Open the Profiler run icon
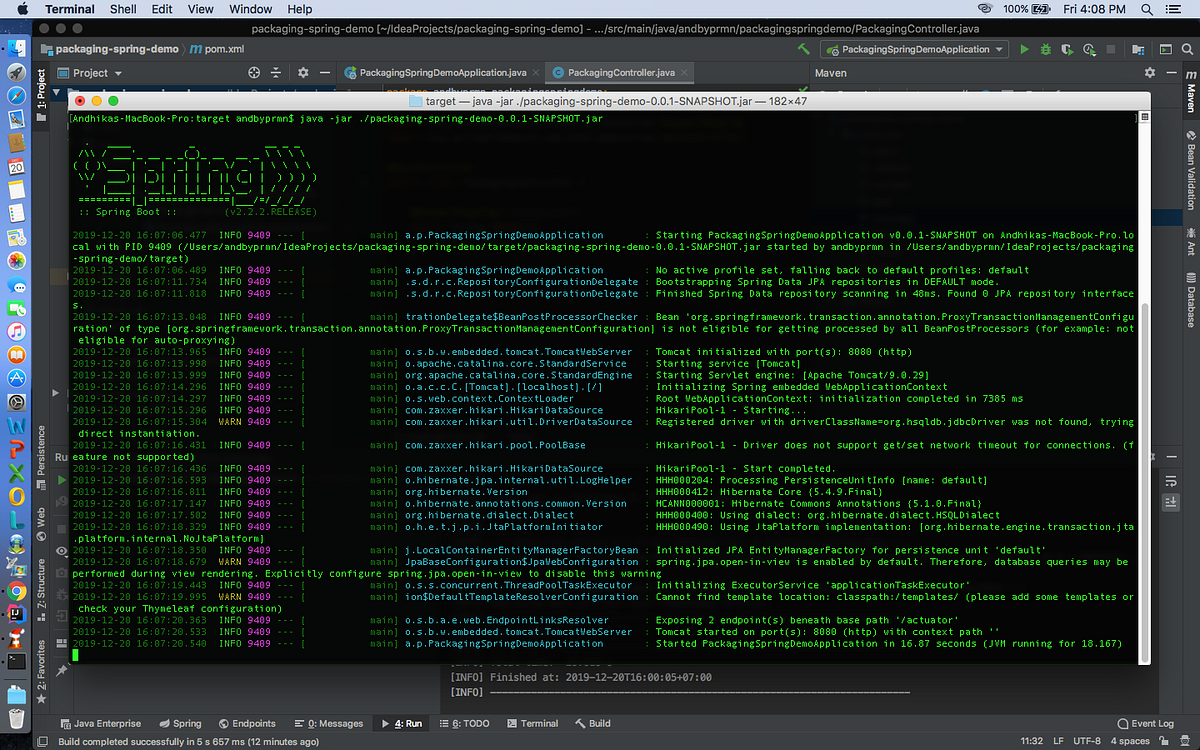Viewport: 1200px width, 750px height. [1089, 48]
